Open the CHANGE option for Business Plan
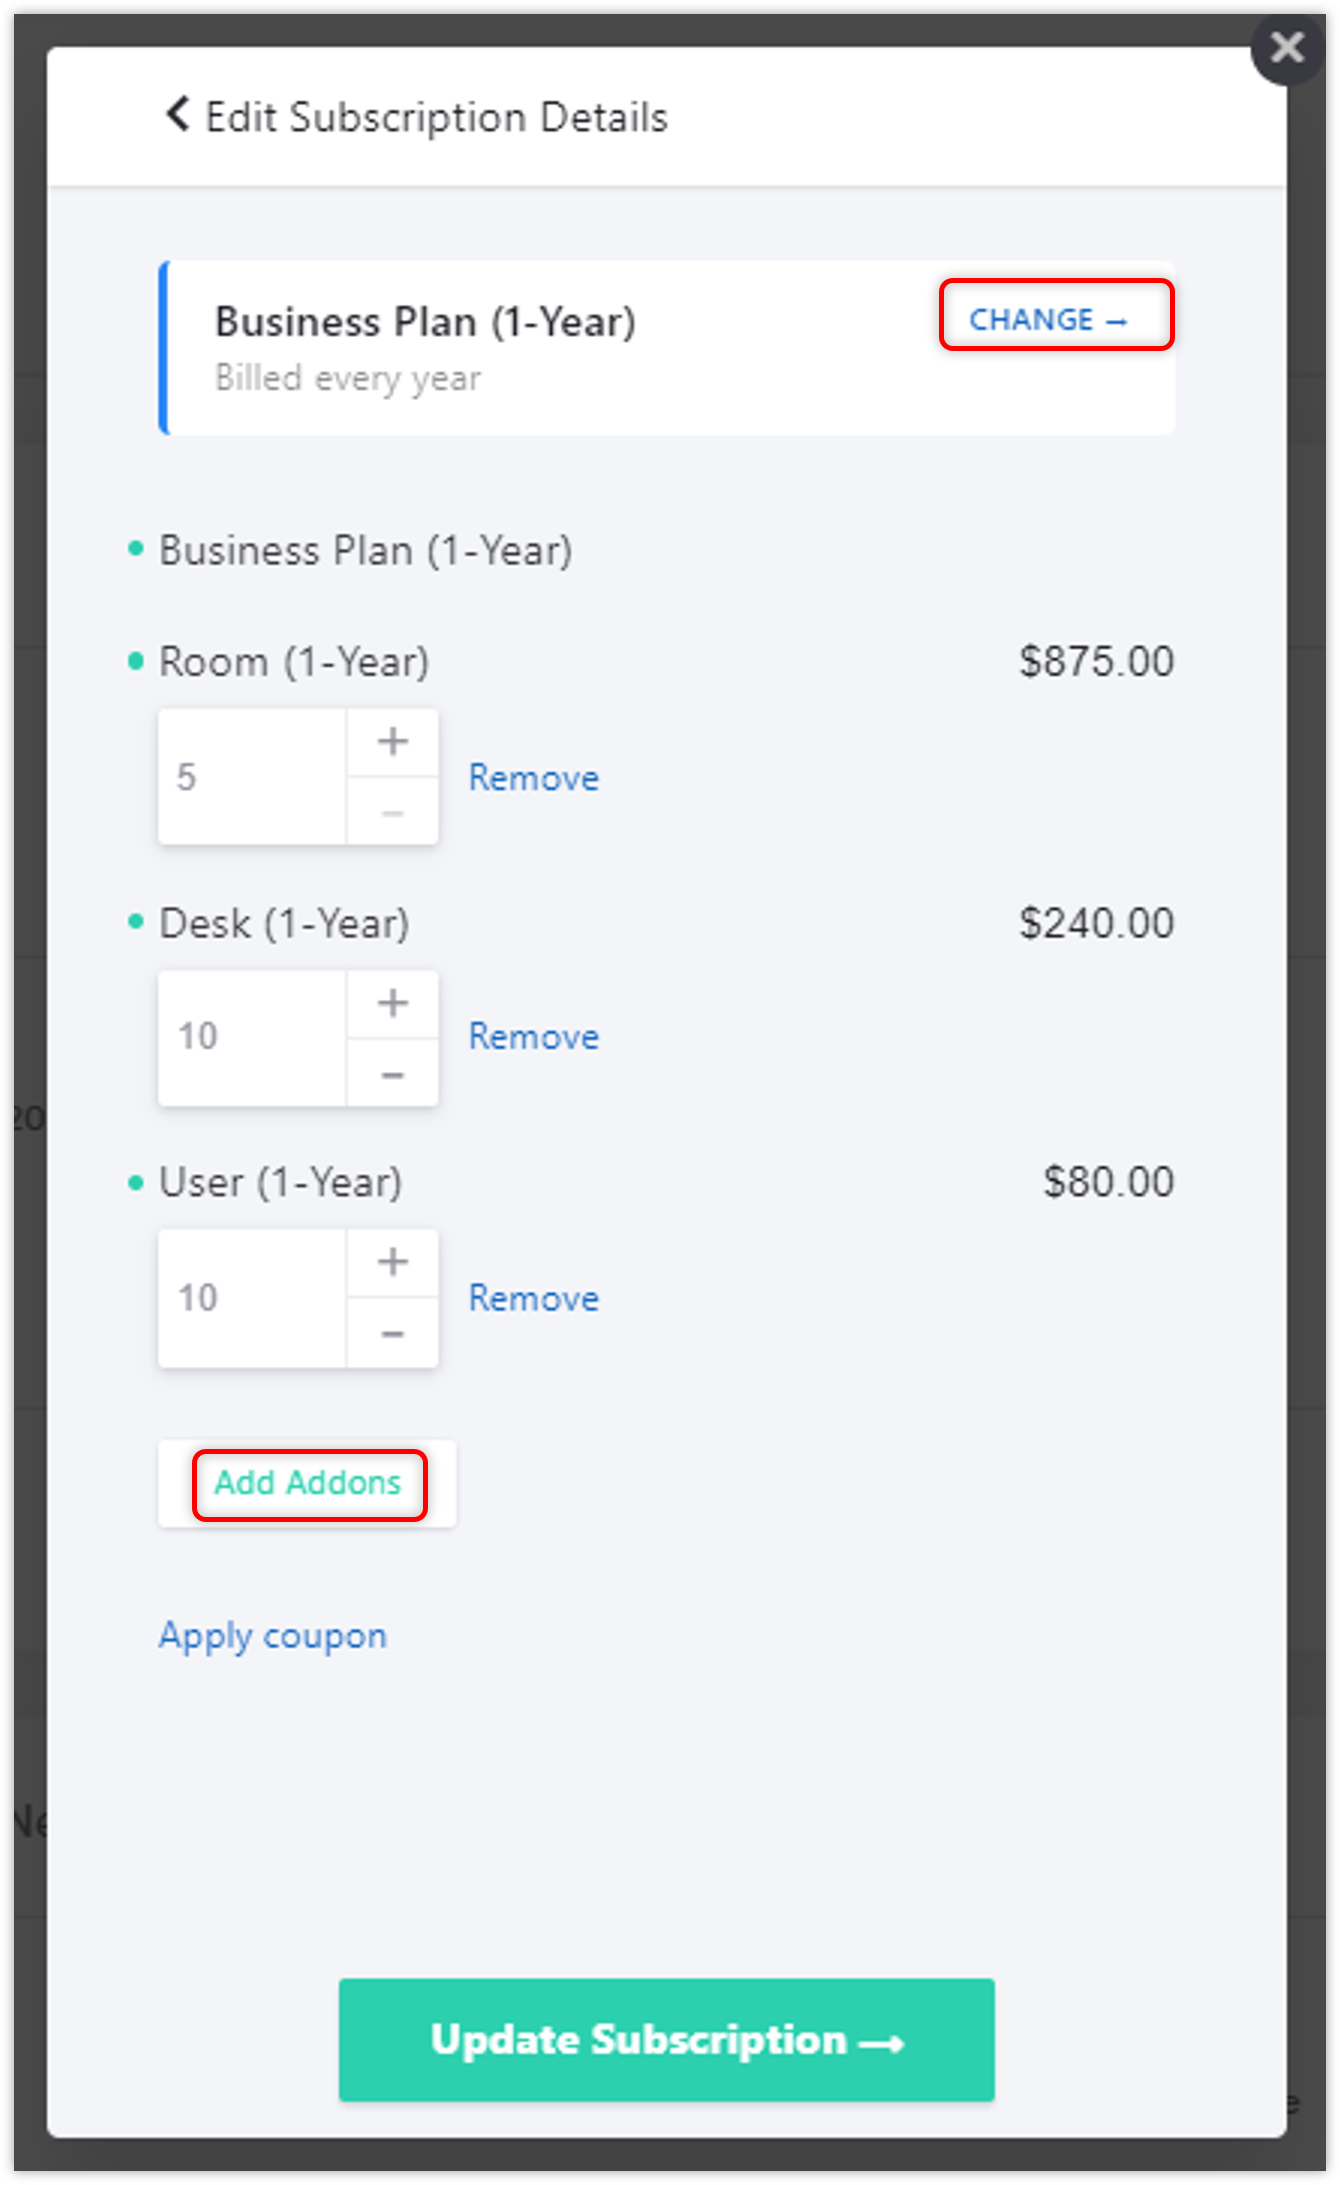Screen dimensions: 1340x2185 (1056, 319)
